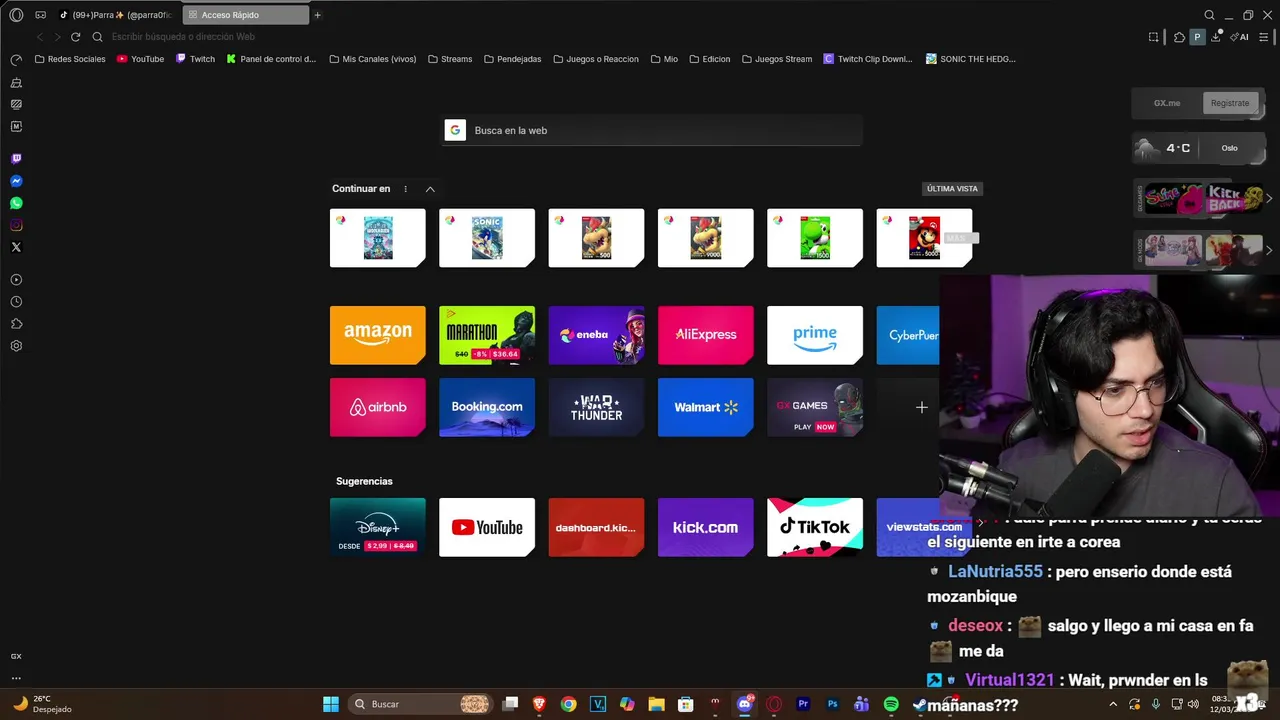Open the Spotify icon in the taskbar
This screenshot has height=720, width=1280.
tap(891, 704)
